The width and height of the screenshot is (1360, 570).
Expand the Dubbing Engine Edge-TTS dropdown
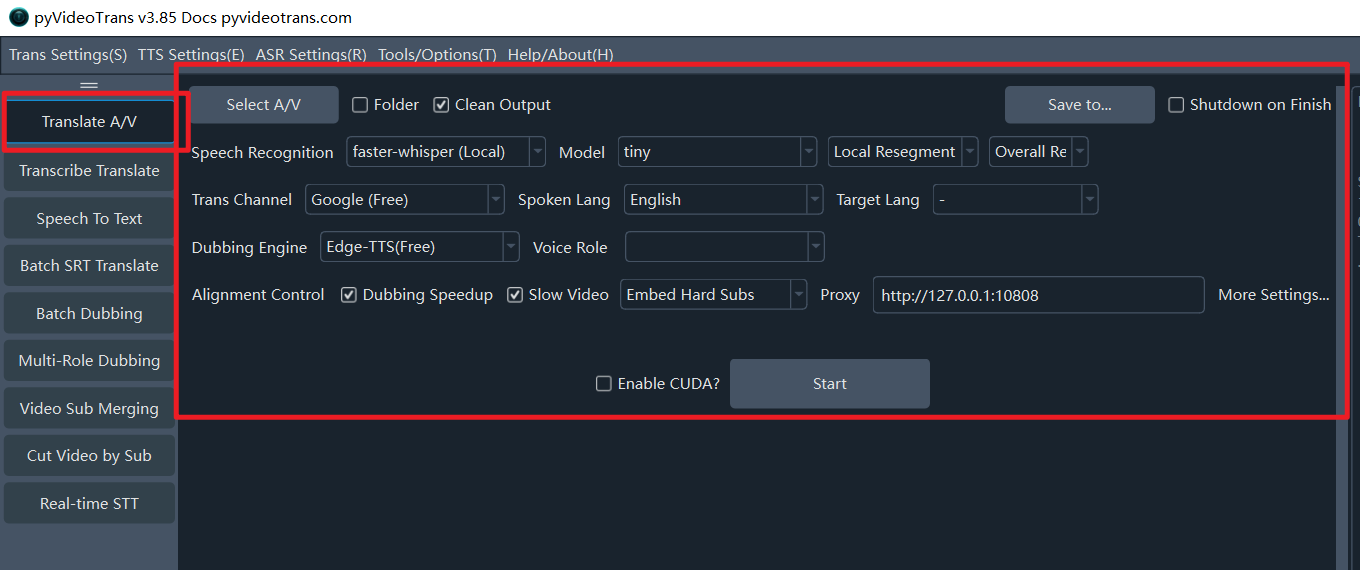pos(420,247)
